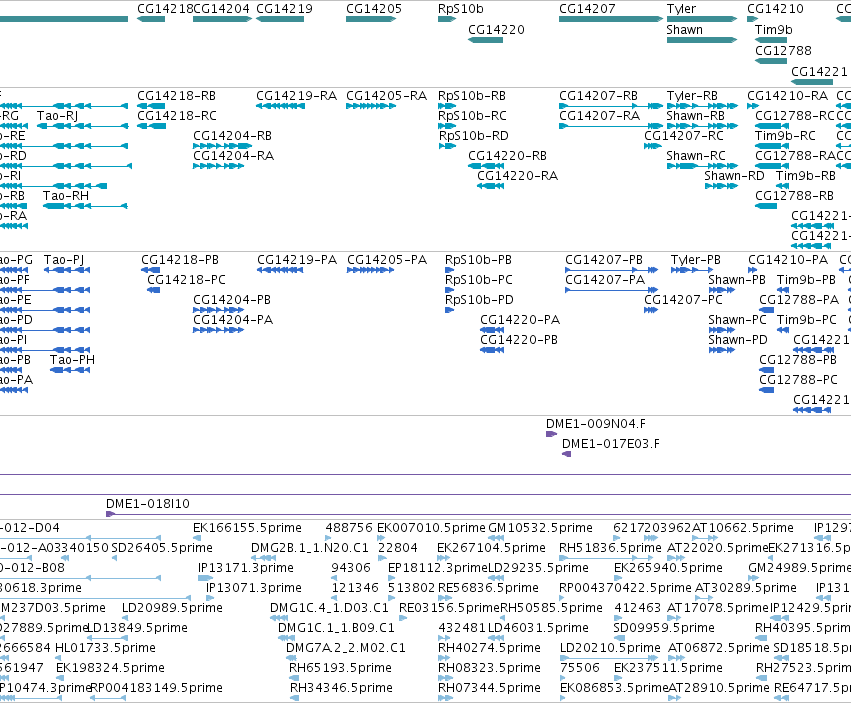Select the 'CG12788-RB' transcript label
Viewport: 851px width, 703px height.
795,196
